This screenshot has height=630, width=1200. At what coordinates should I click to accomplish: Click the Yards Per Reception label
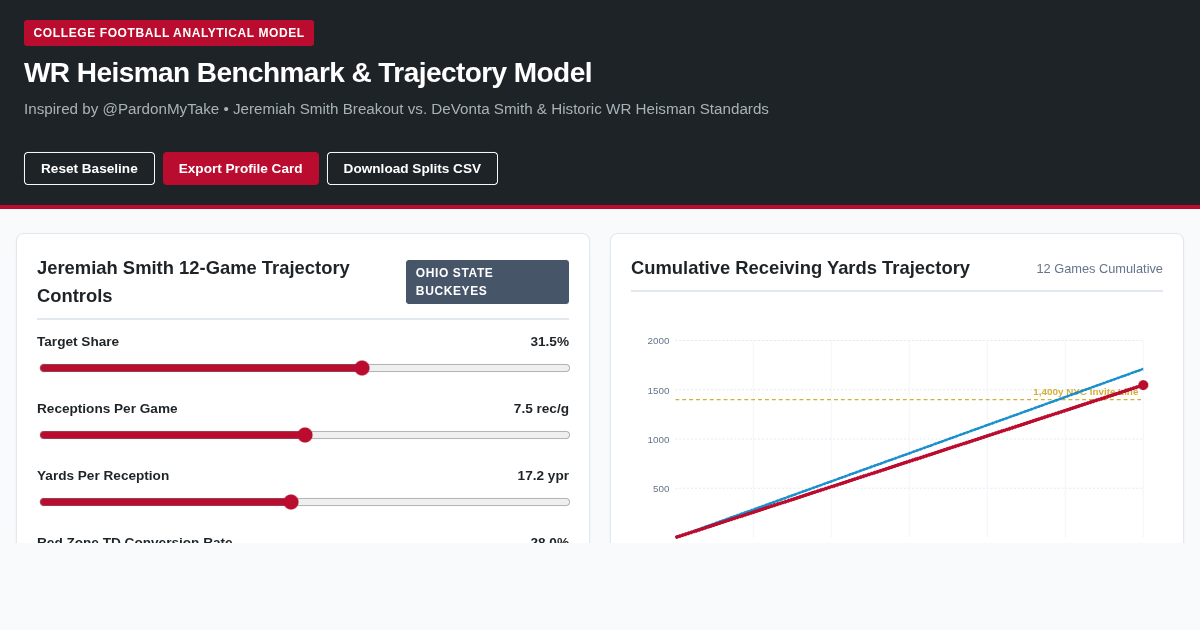[103, 476]
